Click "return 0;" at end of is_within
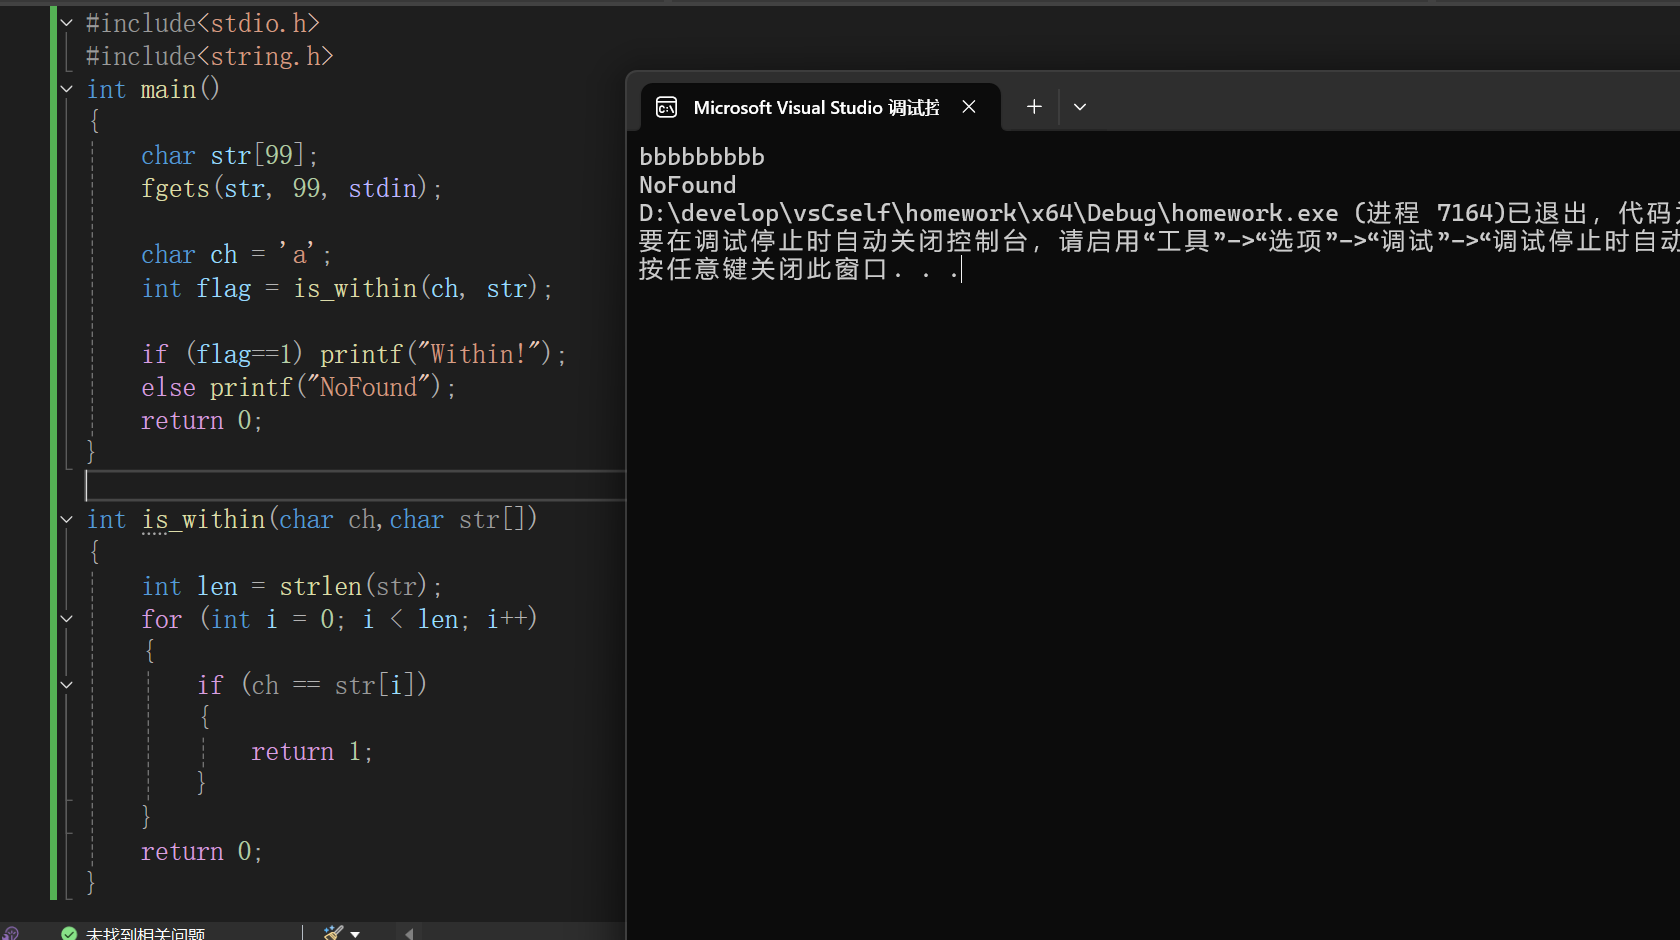The height and width of the screenshot is (940, 1680). click(x=201, y=851)
